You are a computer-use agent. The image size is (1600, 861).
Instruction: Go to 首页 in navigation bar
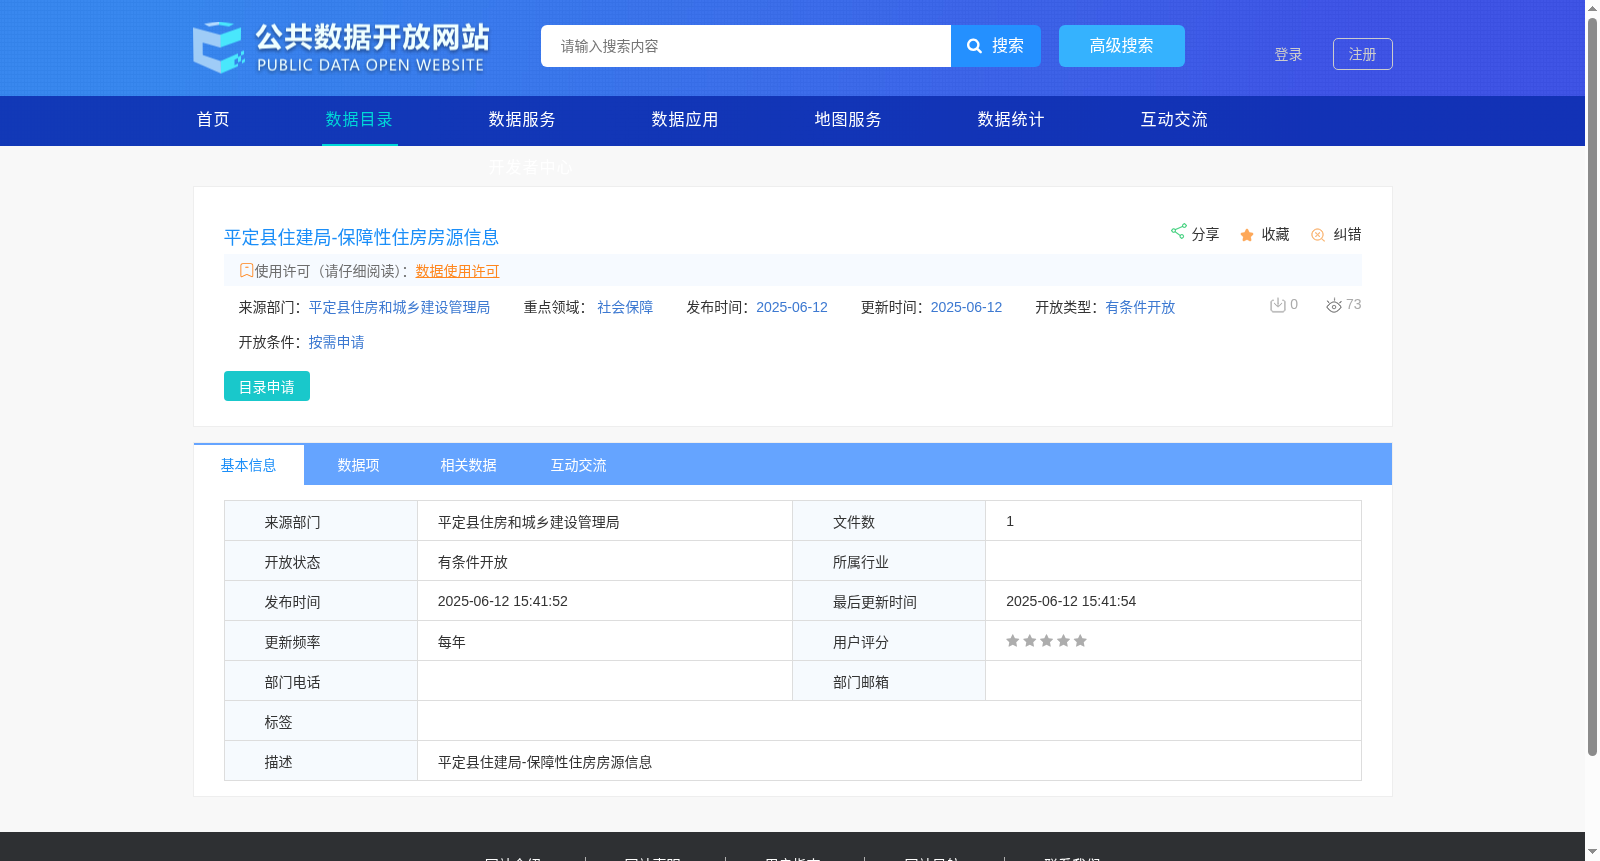tap(213, 120)
